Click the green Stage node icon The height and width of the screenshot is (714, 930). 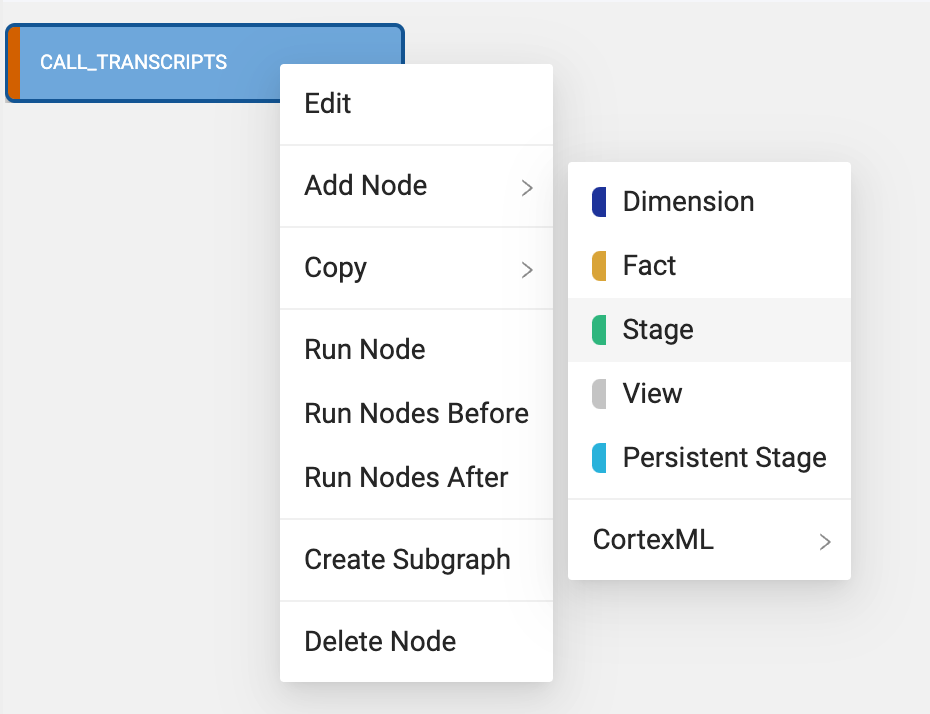[599, 330]
